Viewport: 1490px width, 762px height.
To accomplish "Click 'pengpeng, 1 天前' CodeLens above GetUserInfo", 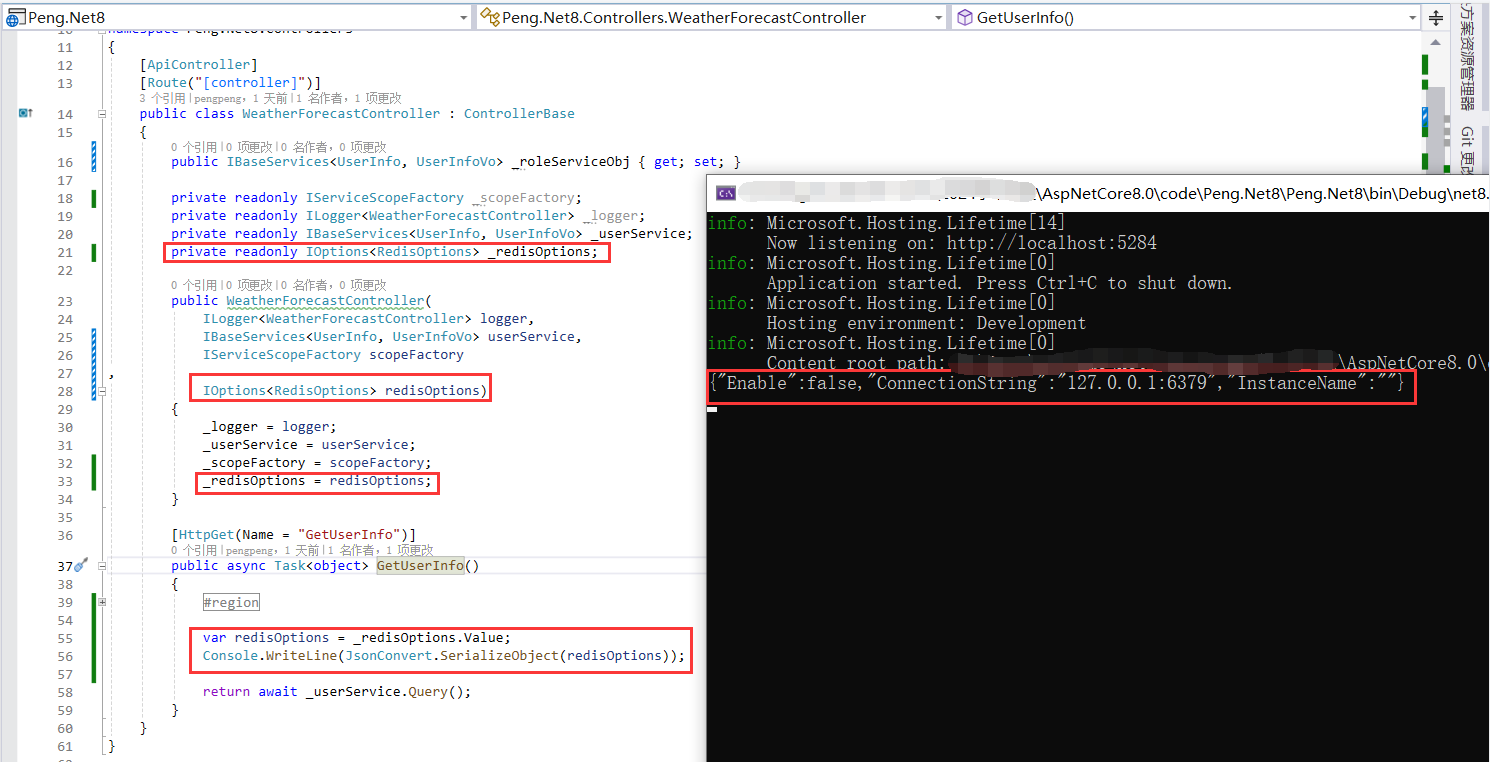I will [x=271, y=550].
